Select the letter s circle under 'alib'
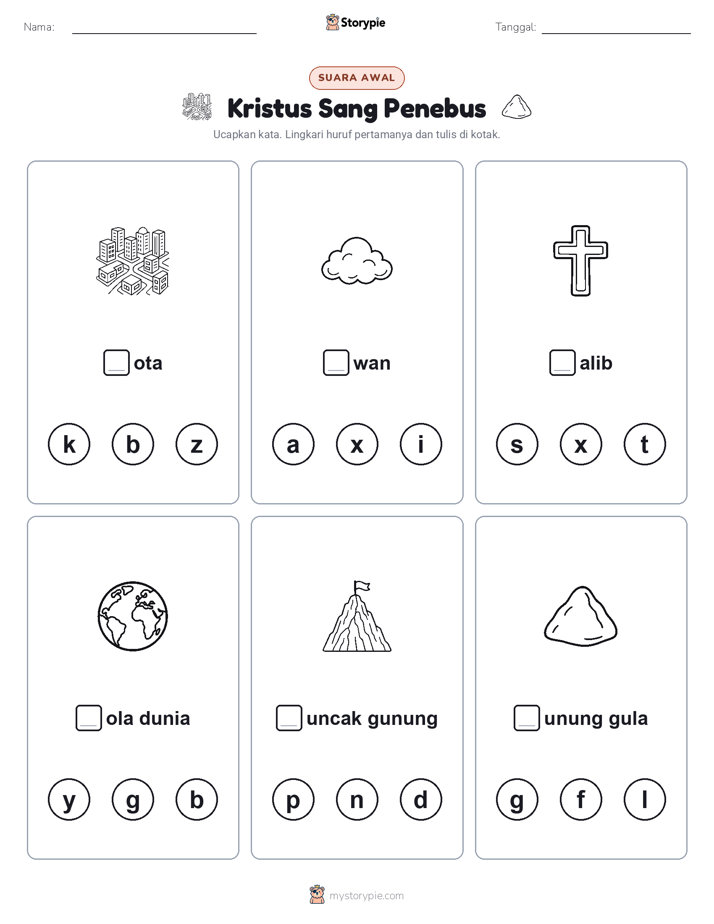This screenshot has height=924, width=714. coord(517,444)
